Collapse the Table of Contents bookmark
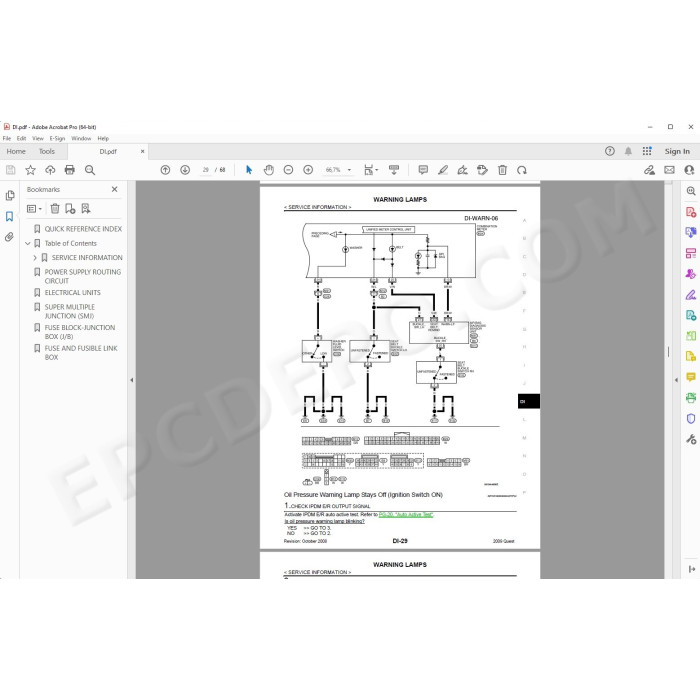This screenshot has width=700, height=700. (28, 243)
